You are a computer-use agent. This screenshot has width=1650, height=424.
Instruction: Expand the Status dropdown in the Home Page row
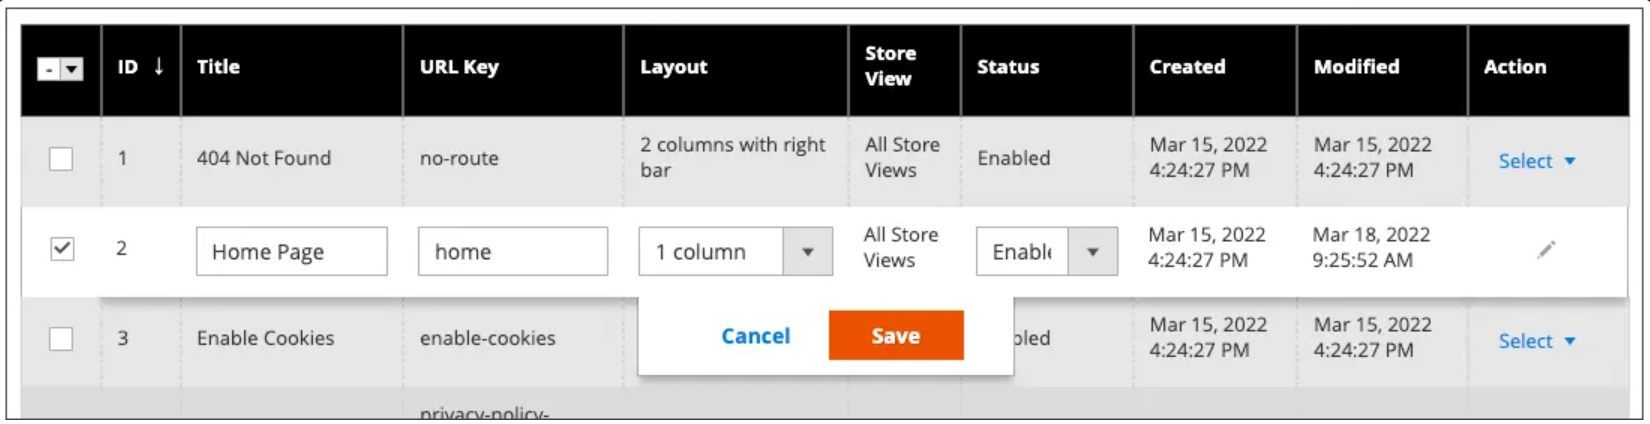tap(1047, 252)
